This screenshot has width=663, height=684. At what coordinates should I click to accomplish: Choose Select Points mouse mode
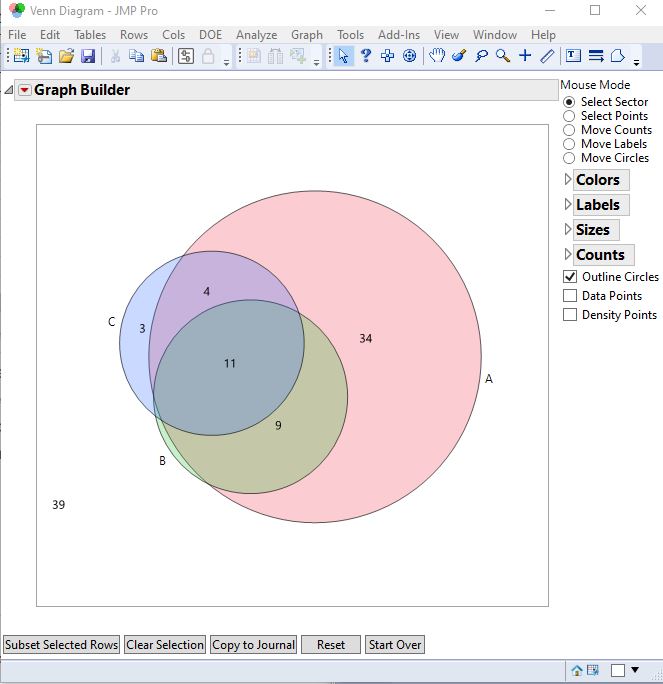coord(570,116)
